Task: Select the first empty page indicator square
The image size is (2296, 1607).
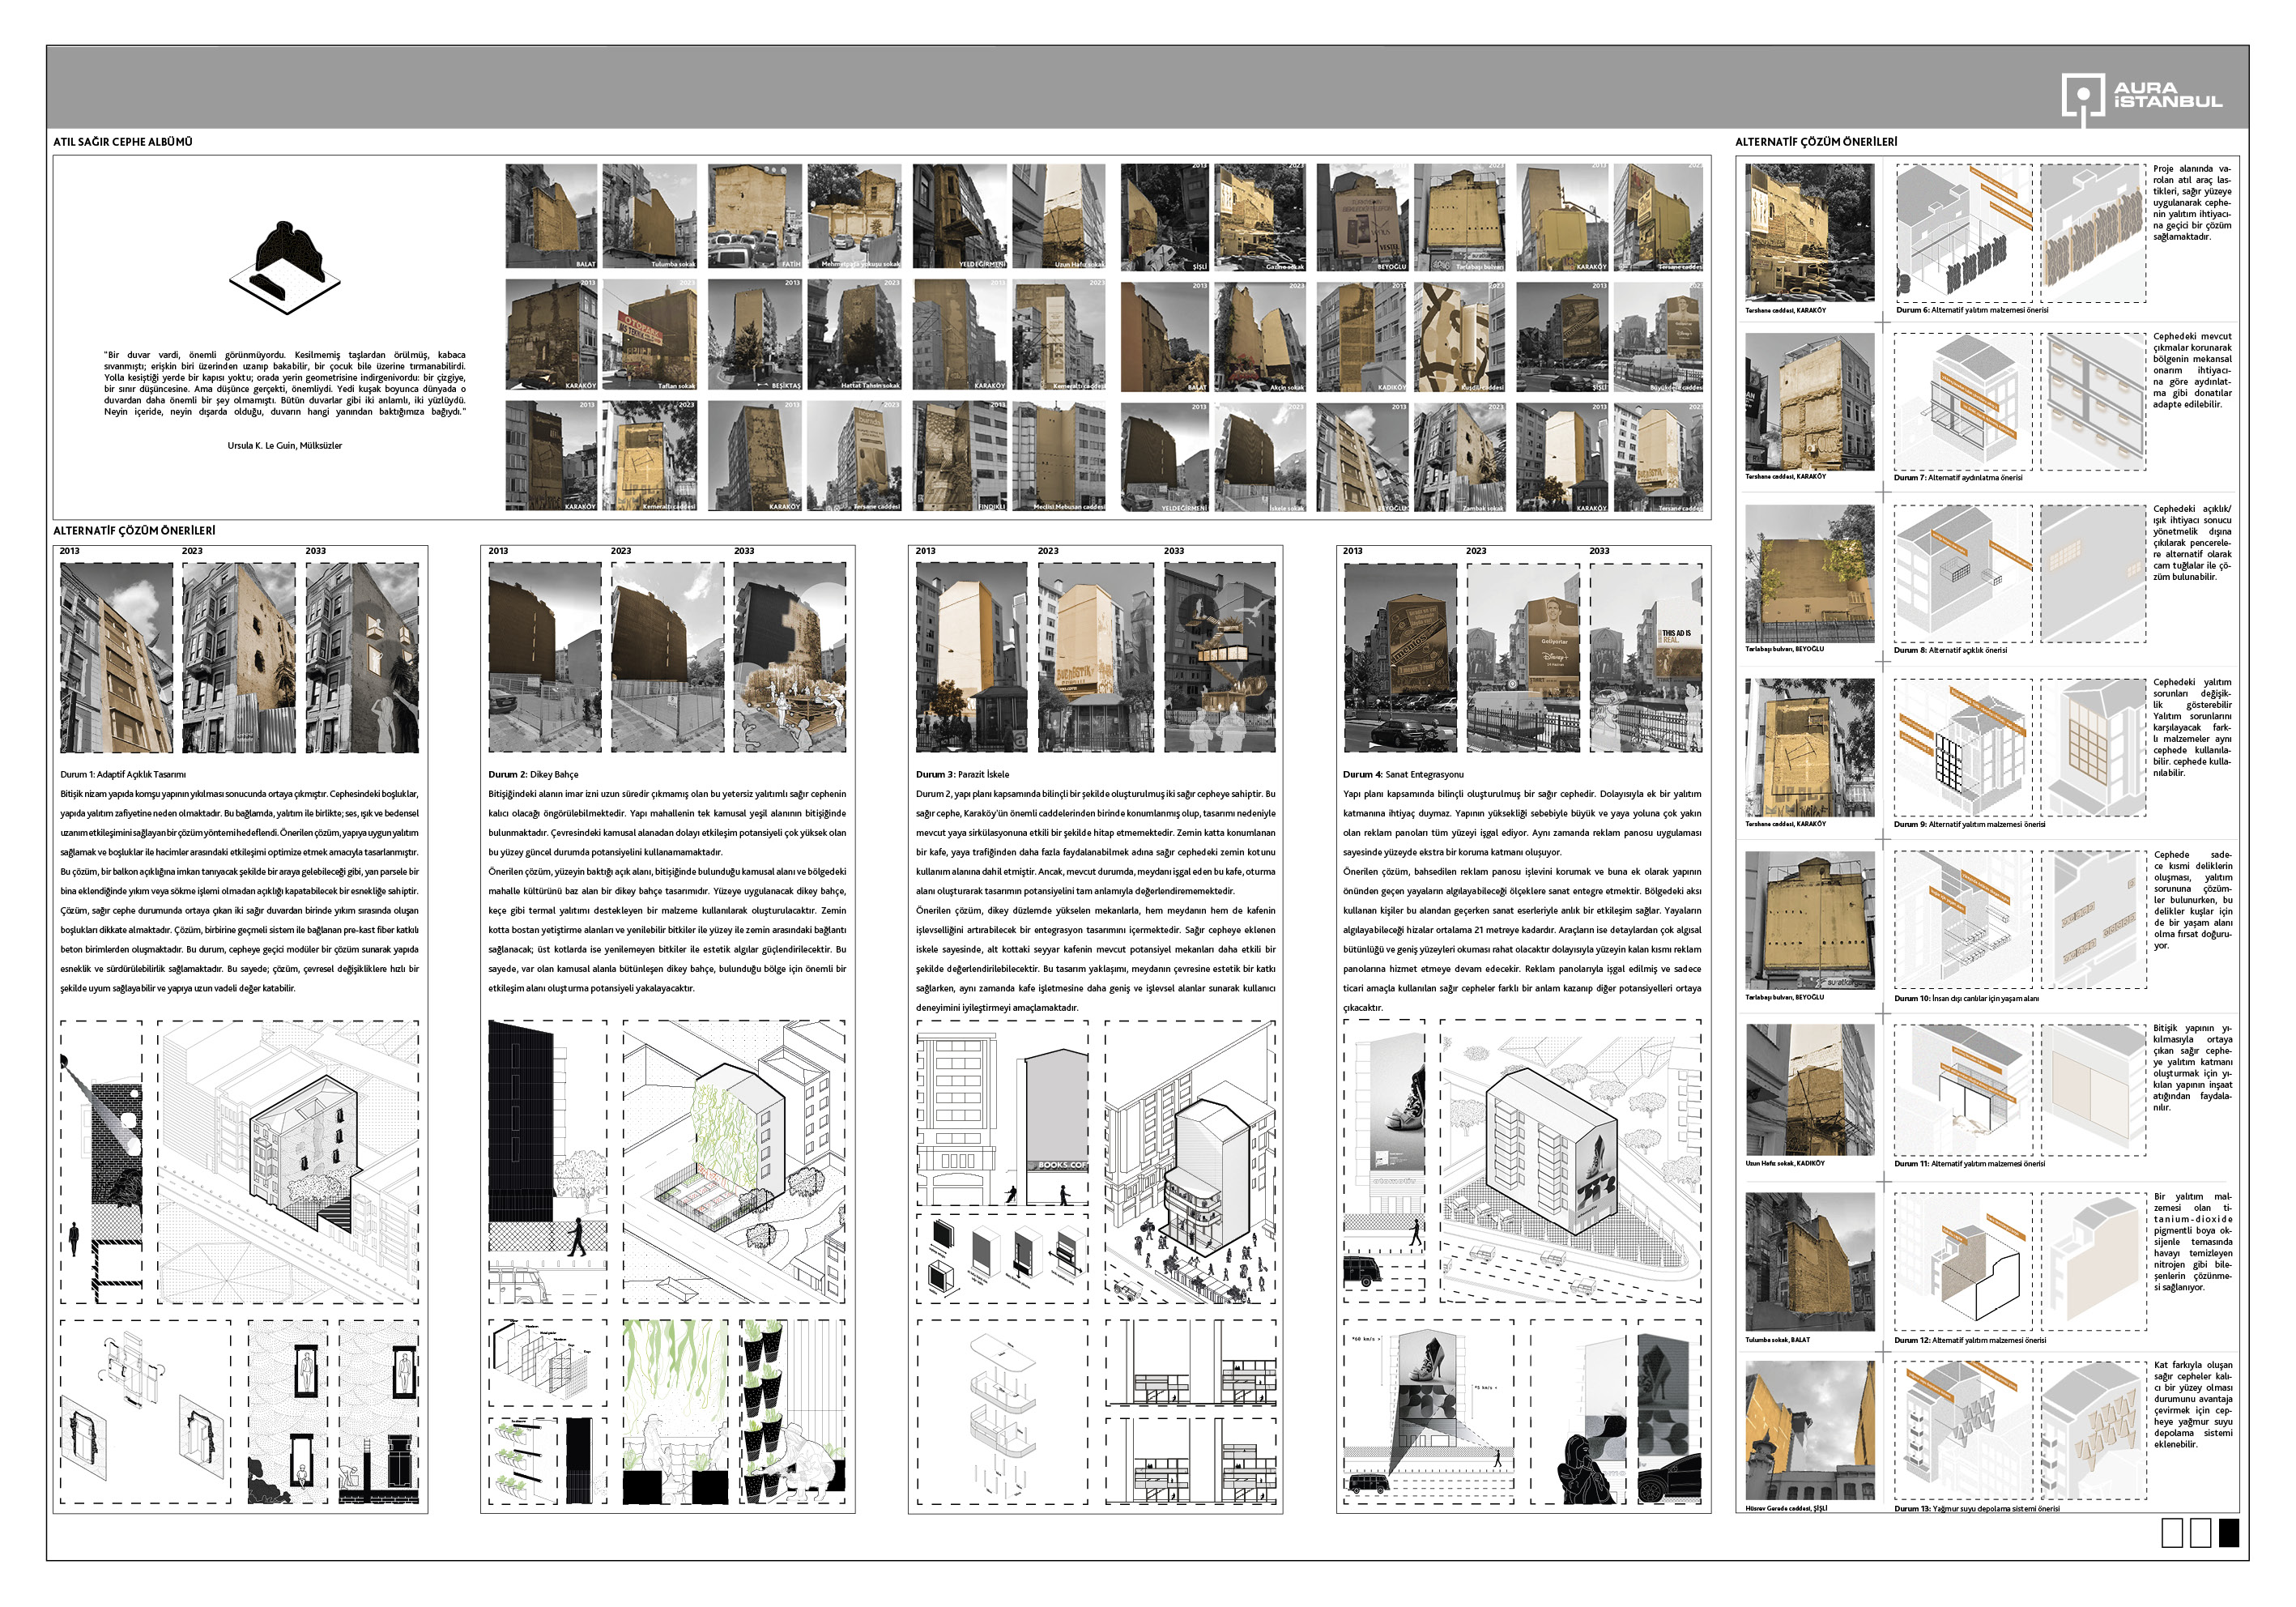Action: 2171,1533
